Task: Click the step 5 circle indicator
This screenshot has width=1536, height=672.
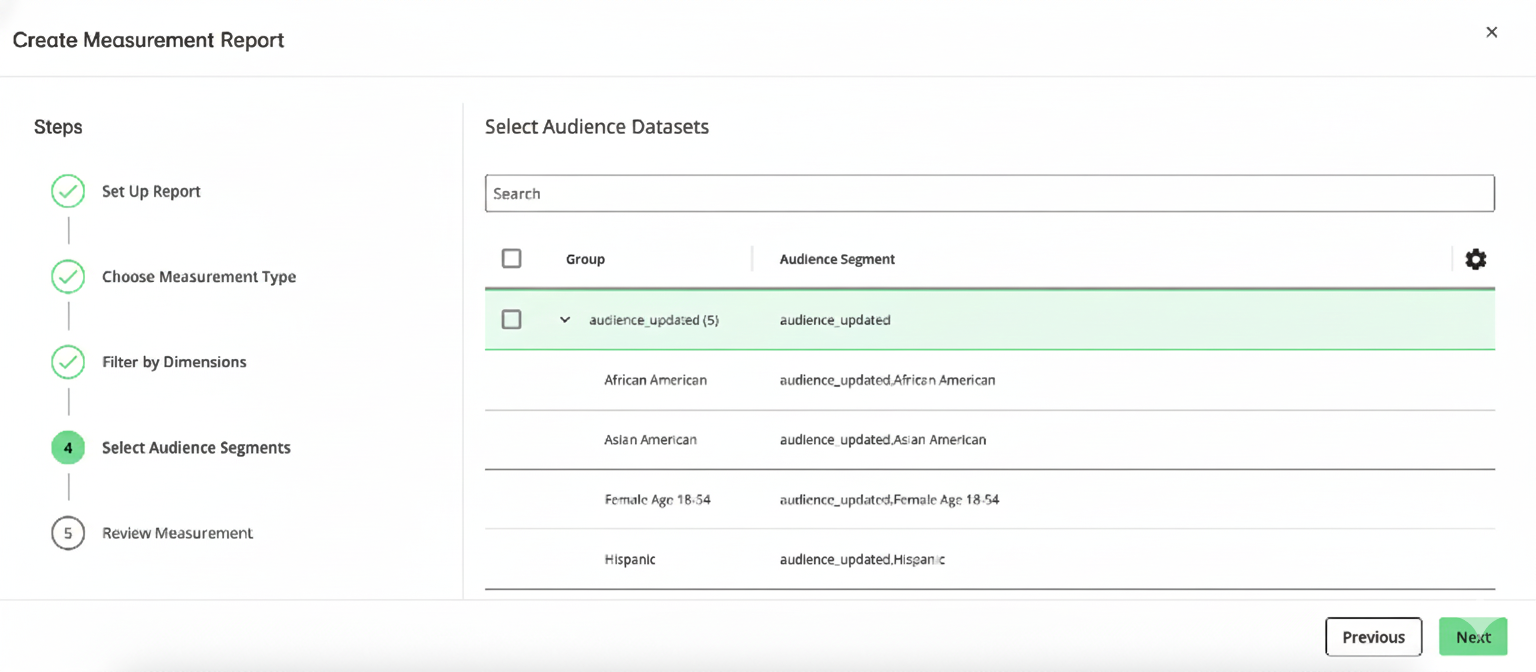Action: click(67, 533)
